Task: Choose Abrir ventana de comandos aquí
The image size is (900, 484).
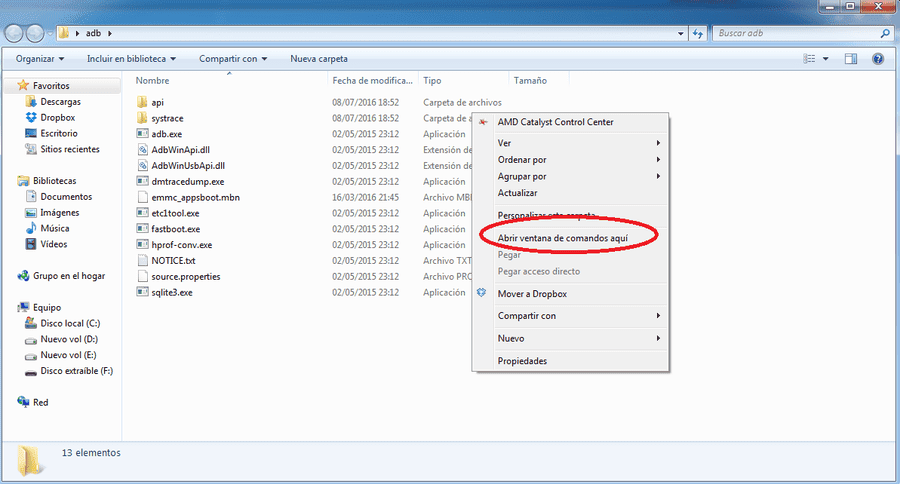Action: 562,238
